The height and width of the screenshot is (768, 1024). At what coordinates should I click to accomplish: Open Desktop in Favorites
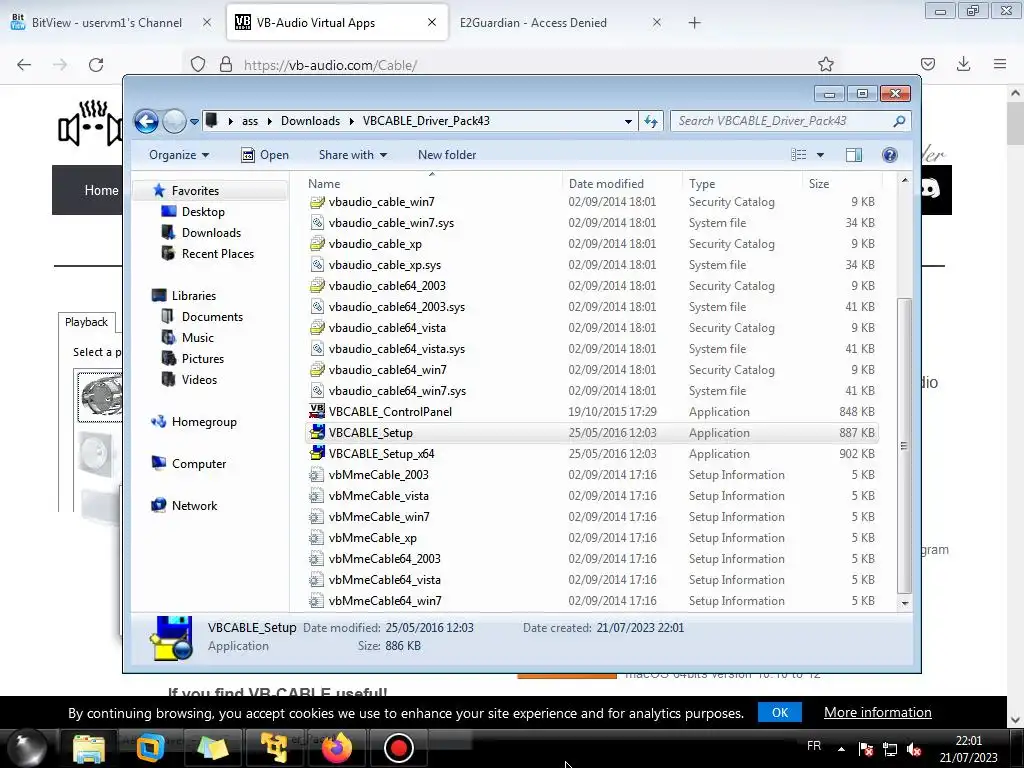coord(203,212)
